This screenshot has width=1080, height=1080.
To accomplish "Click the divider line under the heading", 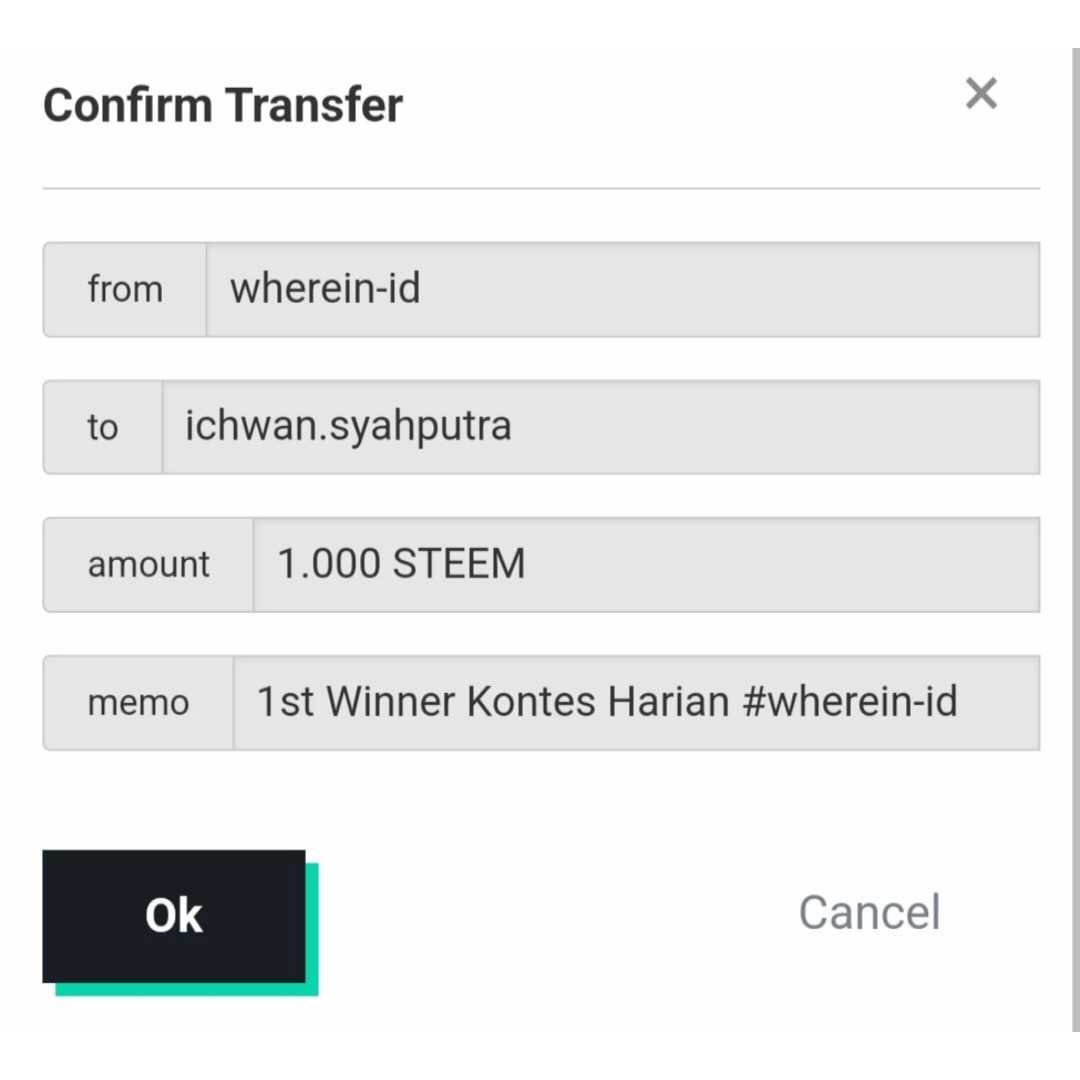I will (540, 188).
